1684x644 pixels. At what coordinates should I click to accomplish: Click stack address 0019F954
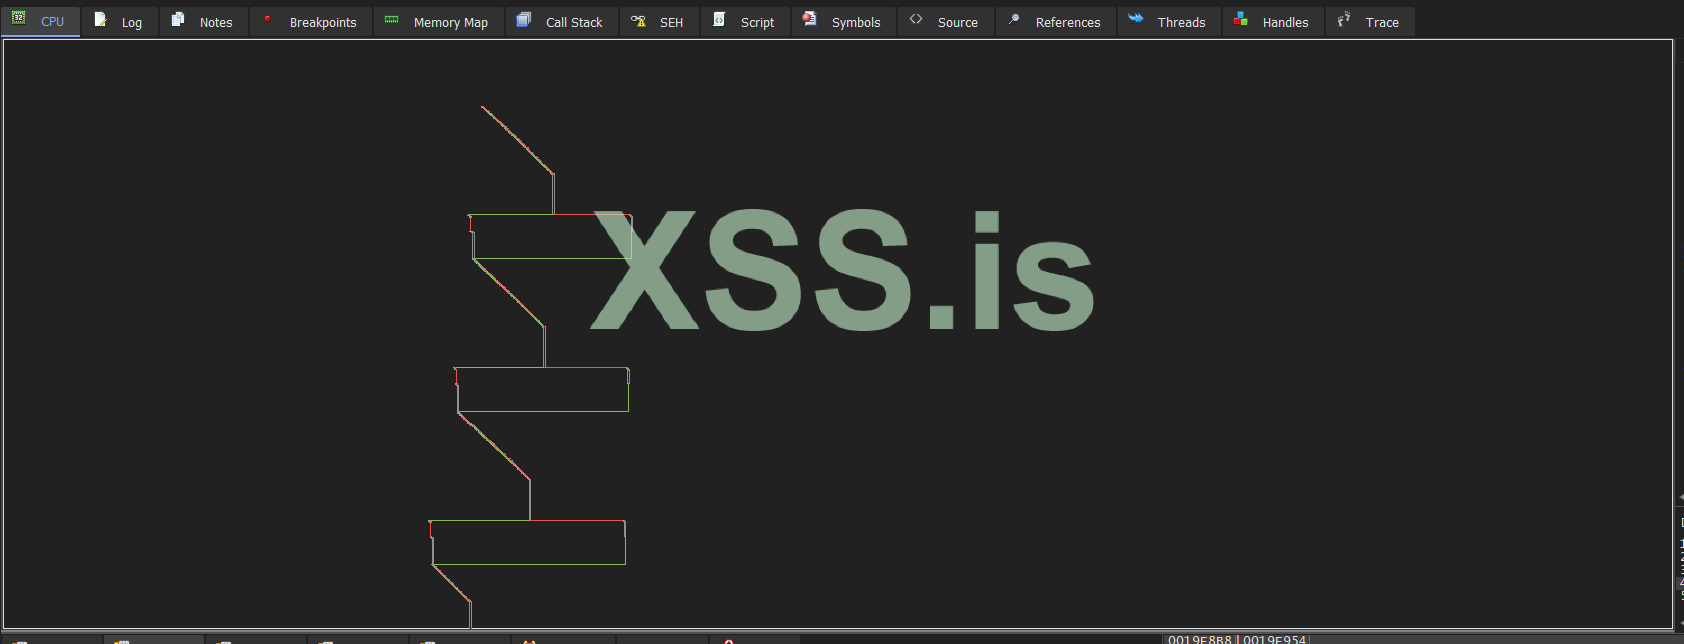[1275, 639]
